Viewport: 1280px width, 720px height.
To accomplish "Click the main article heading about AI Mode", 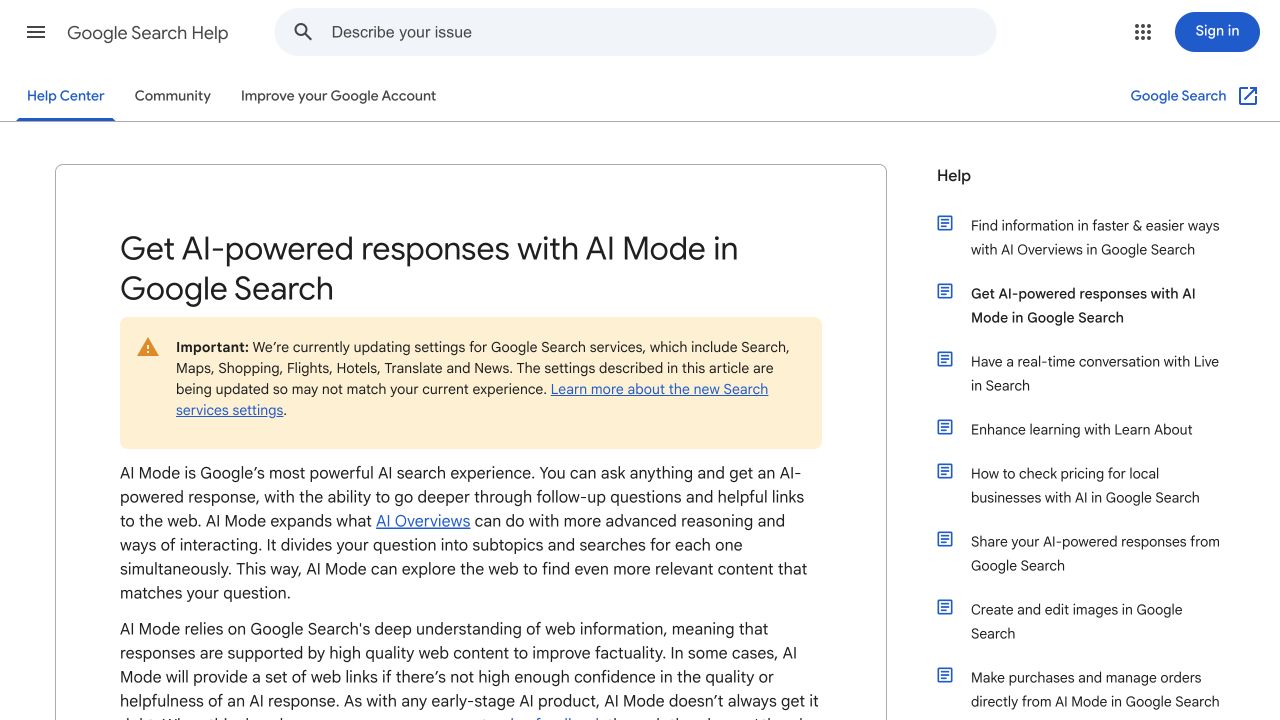I will (x=429, y=268).
